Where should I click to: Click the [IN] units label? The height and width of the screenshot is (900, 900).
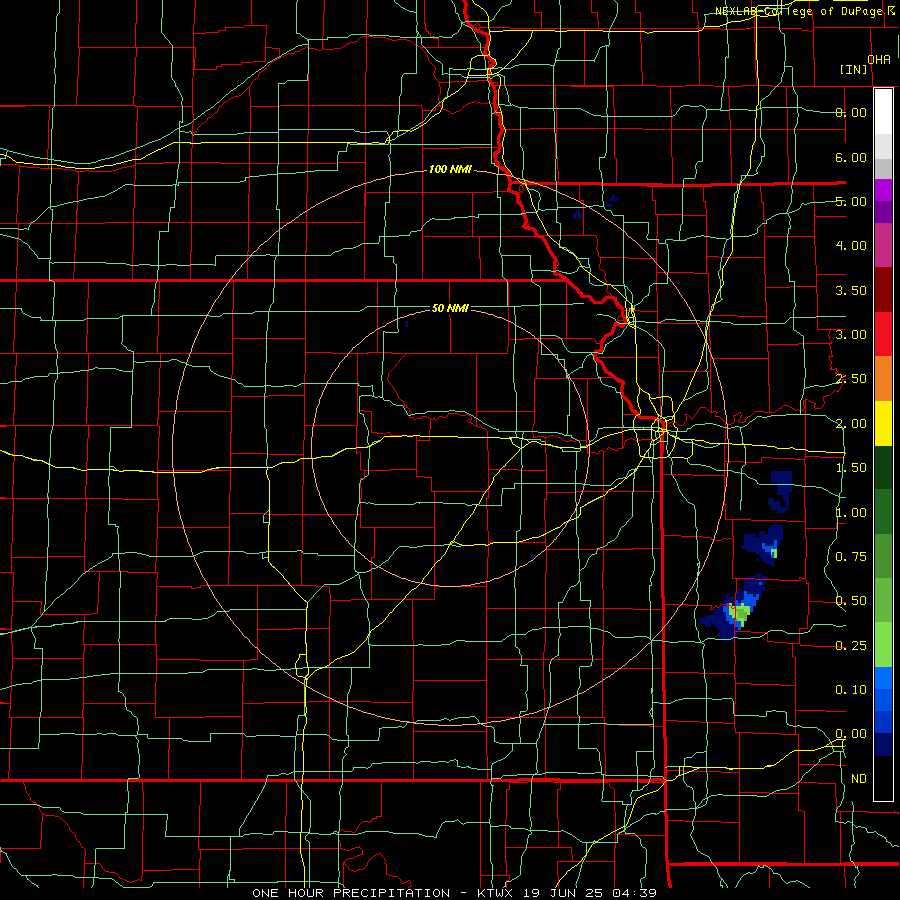point(853,69)
